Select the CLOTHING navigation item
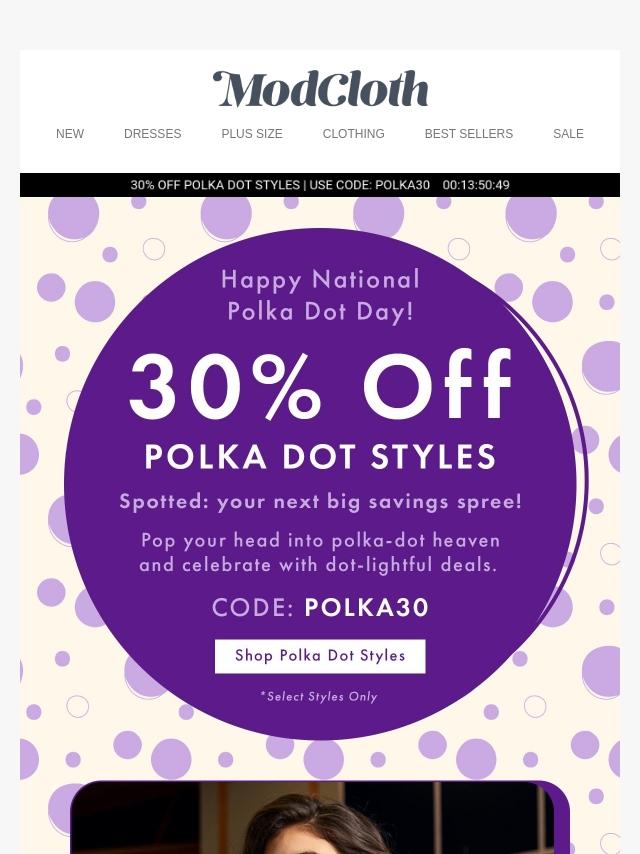This screenshot has height=854, width=640. [x=353, y=133]
